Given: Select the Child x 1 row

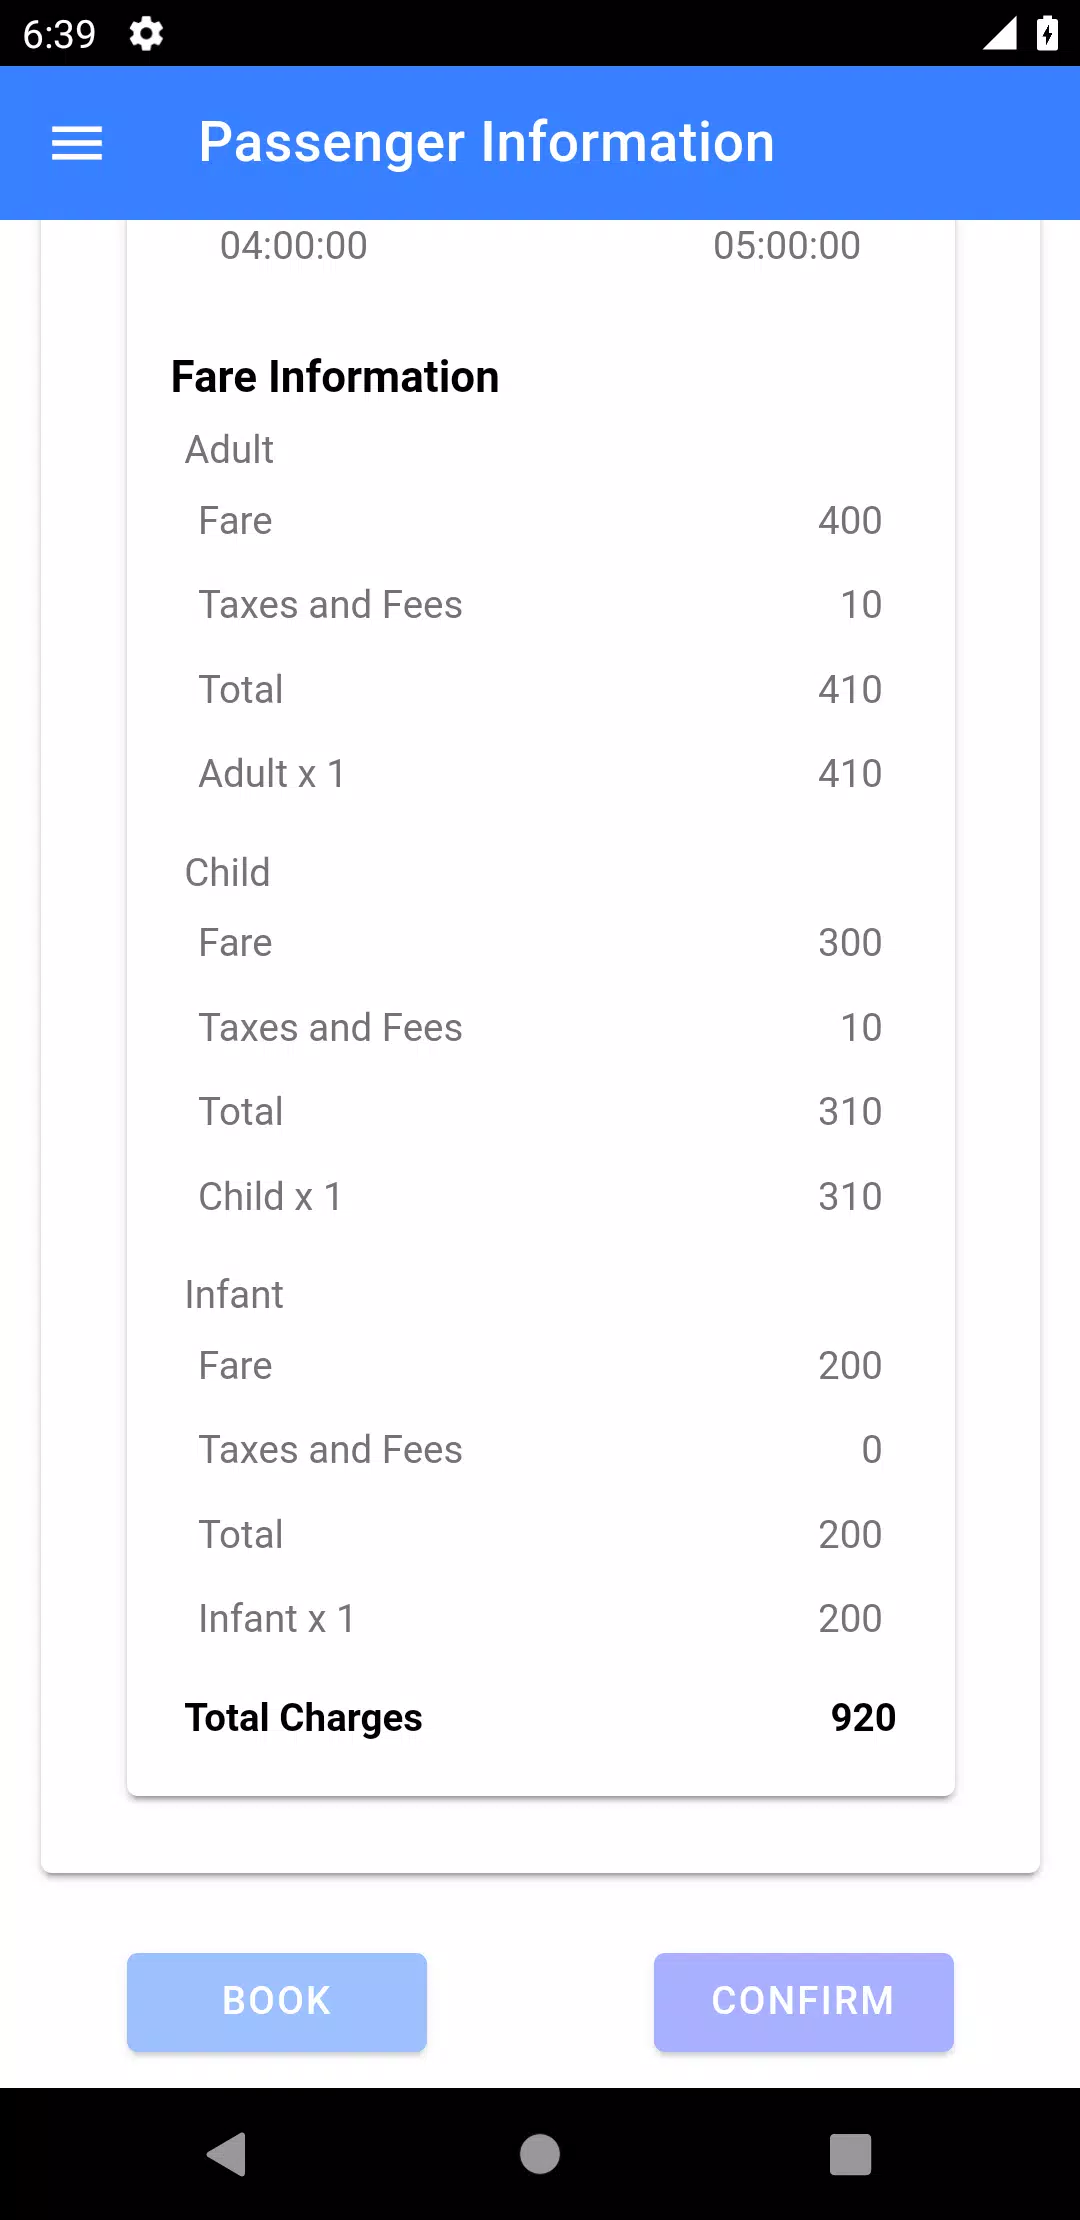Looking at the screenshot, I should tap(540, 1196).
